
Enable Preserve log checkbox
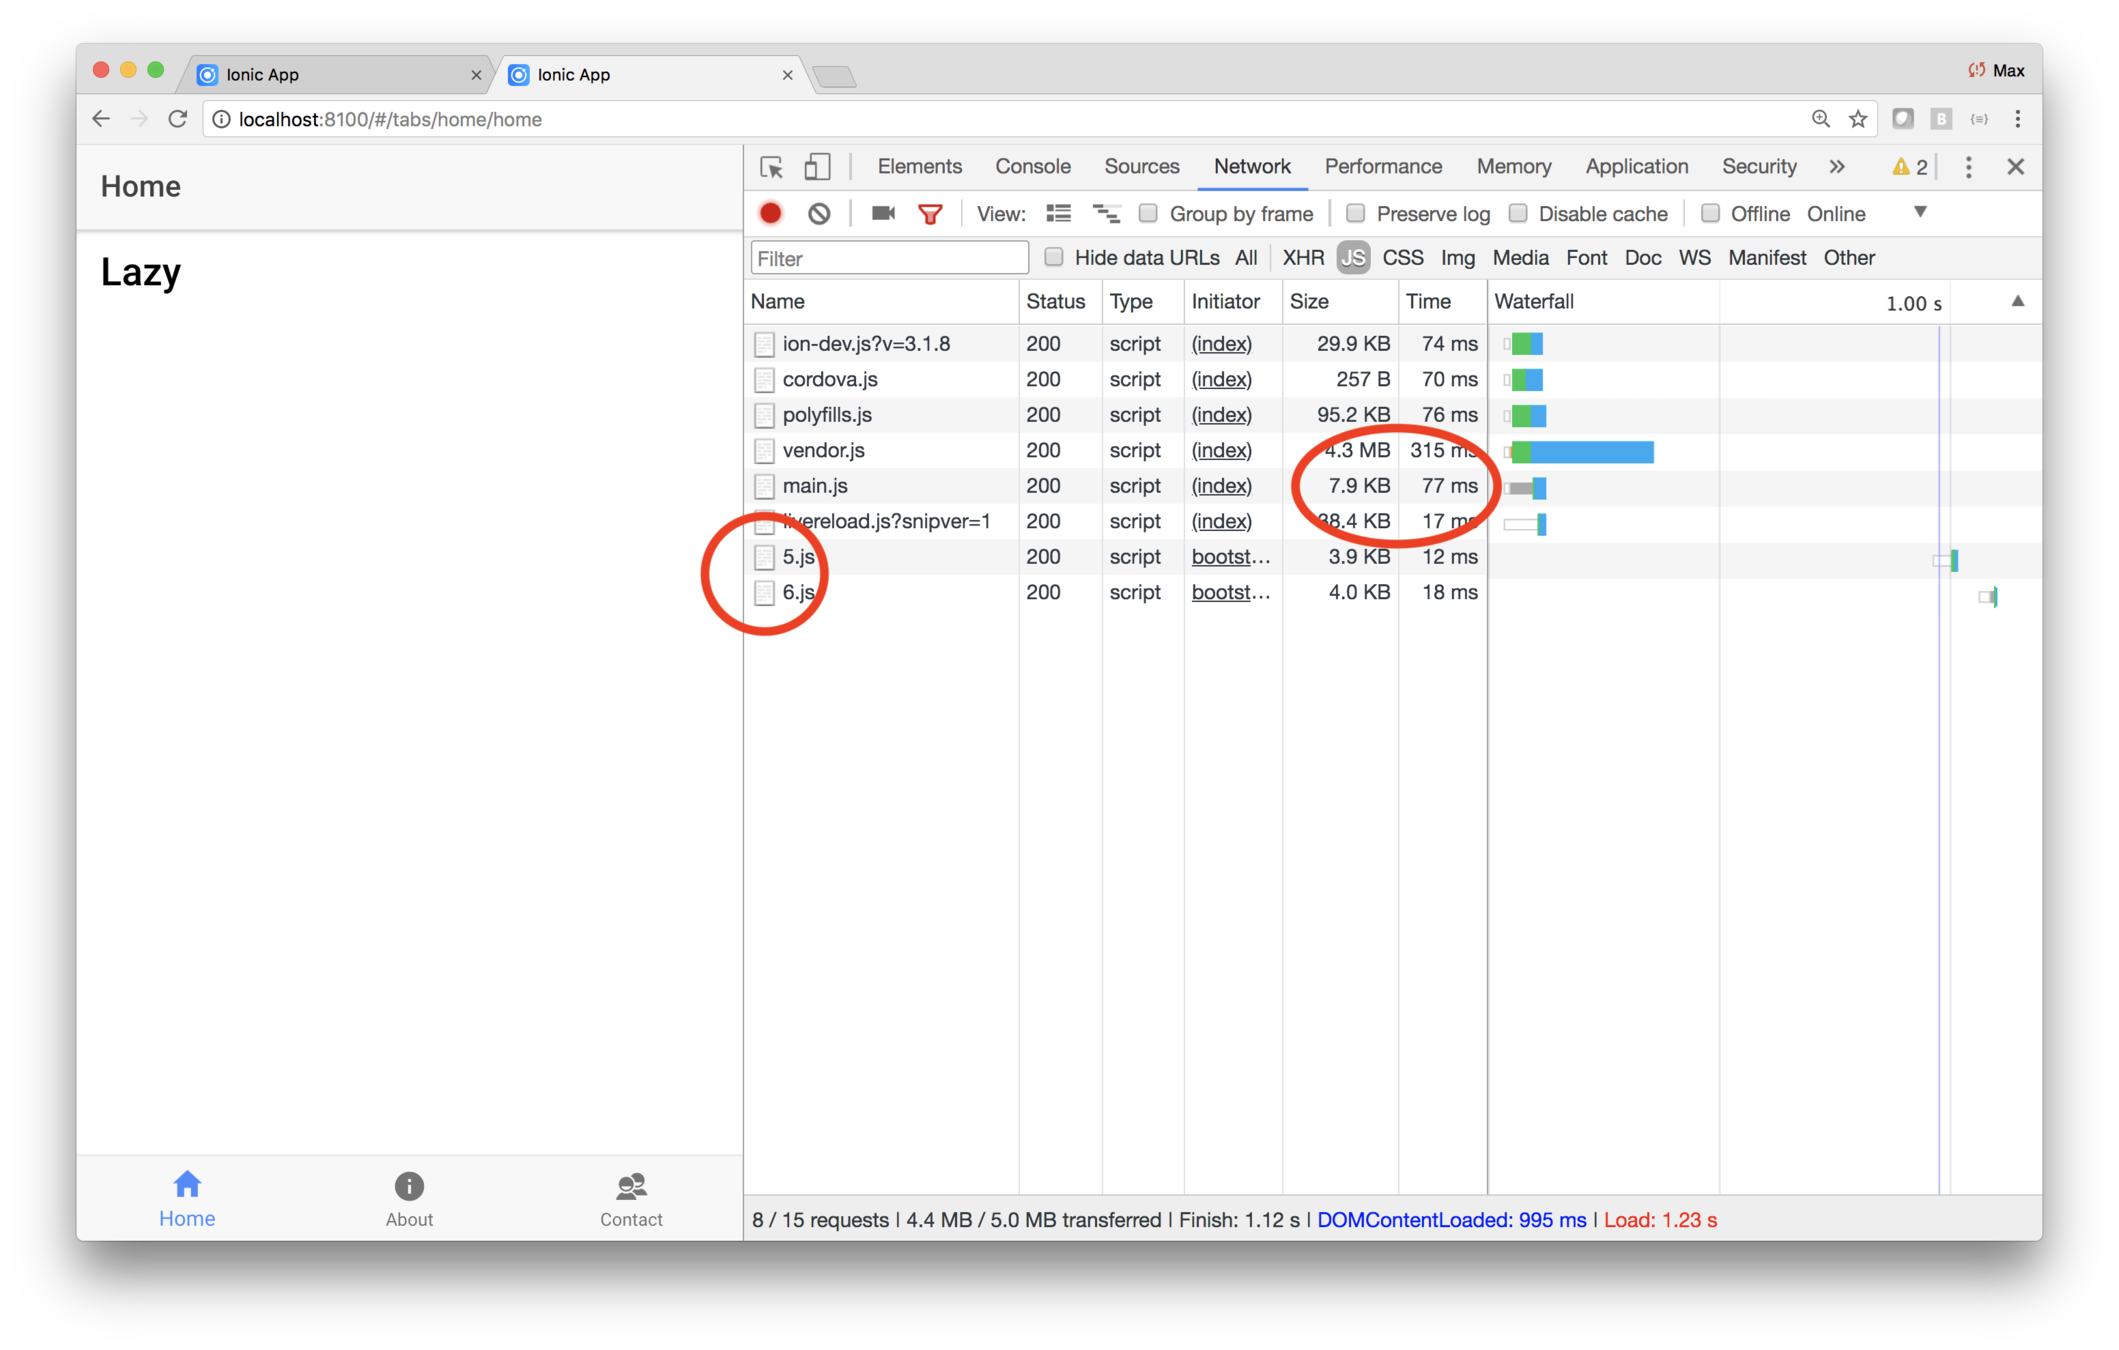pyautogui.click(x=1355, y=213)
